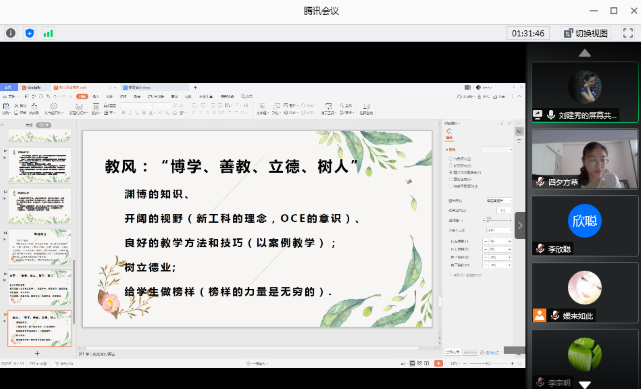This screenshot has width=641, height=389.
Task: Decrease the second offset stepper with minus
Action: pyautogui.click(x=486, y=249)
